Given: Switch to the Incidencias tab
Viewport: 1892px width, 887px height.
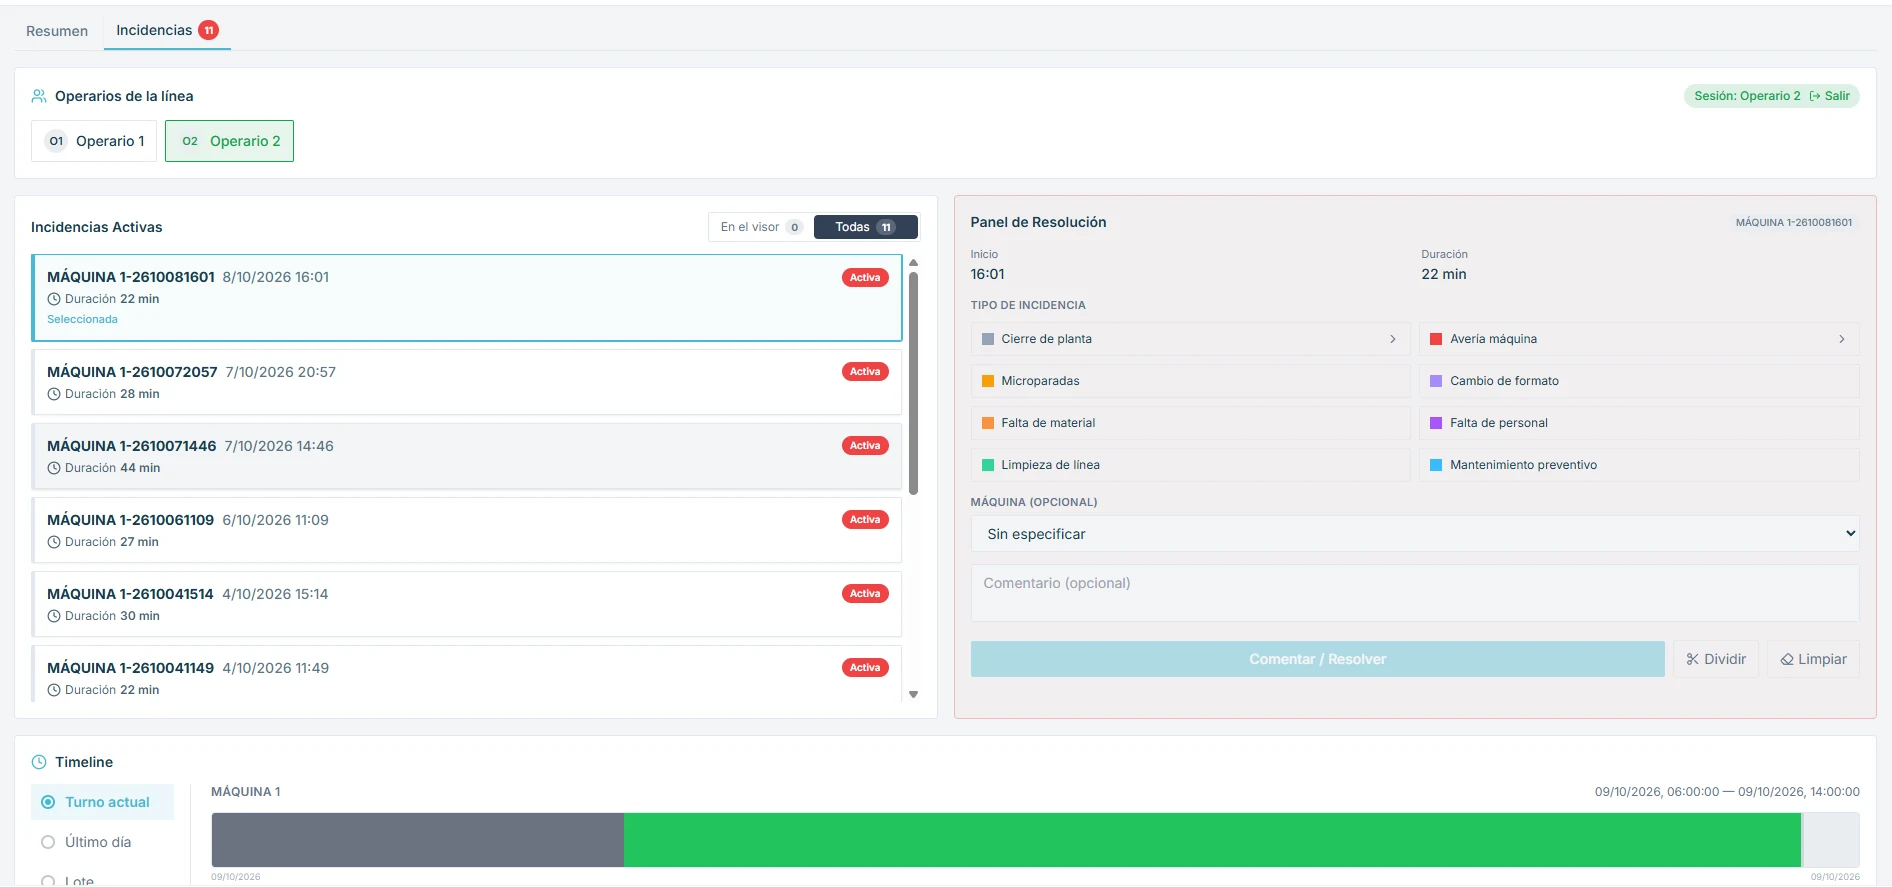Looking at the screenshot, I should pos(167,30).
